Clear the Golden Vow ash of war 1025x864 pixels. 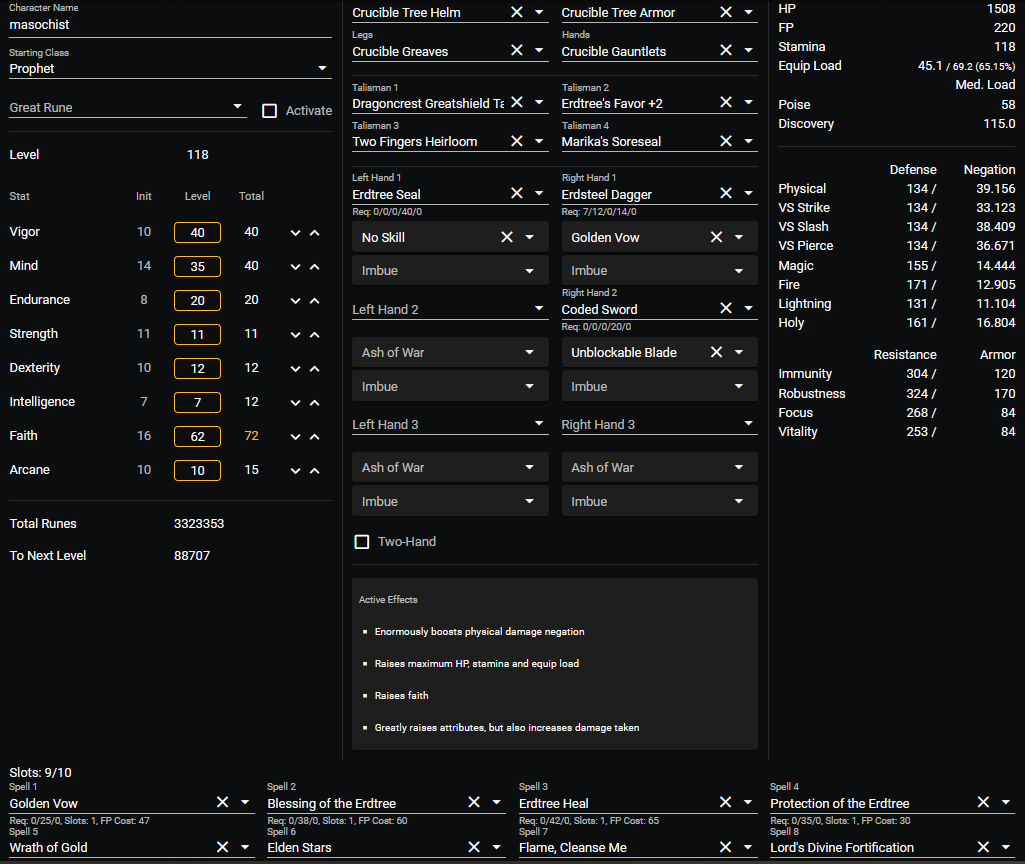tap(716, 237)
